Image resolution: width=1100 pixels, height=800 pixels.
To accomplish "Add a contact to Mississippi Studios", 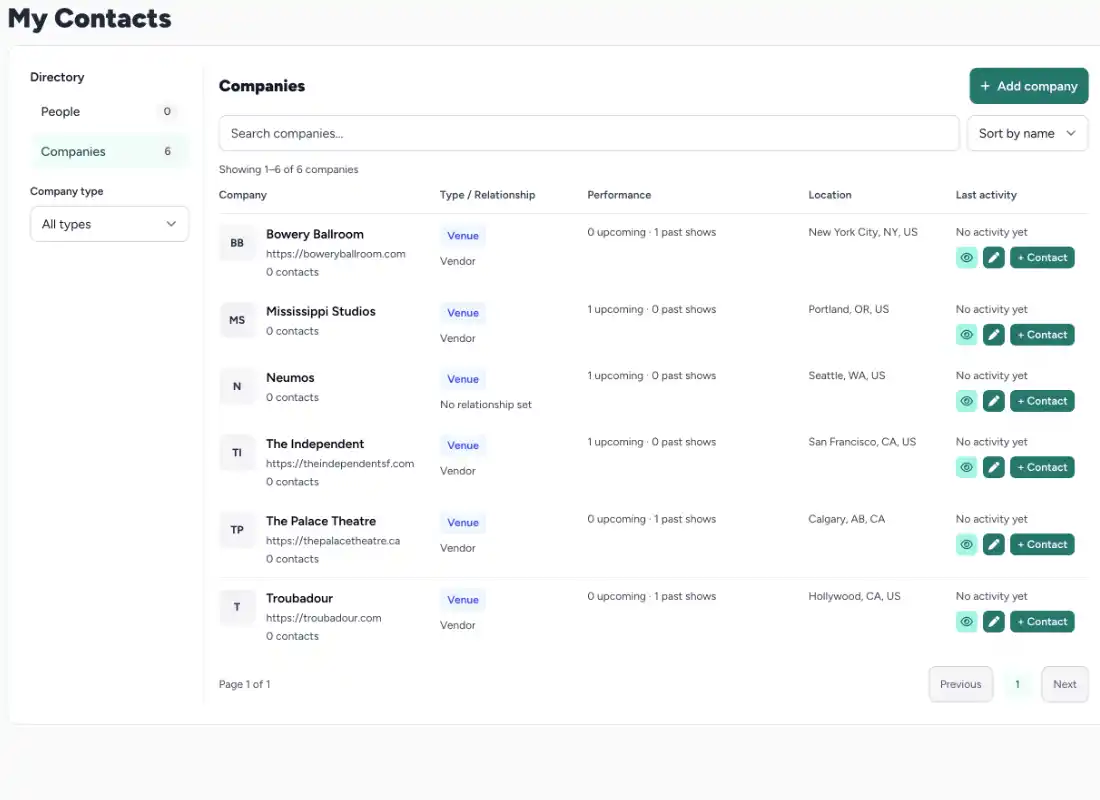I will (1042, 335).
